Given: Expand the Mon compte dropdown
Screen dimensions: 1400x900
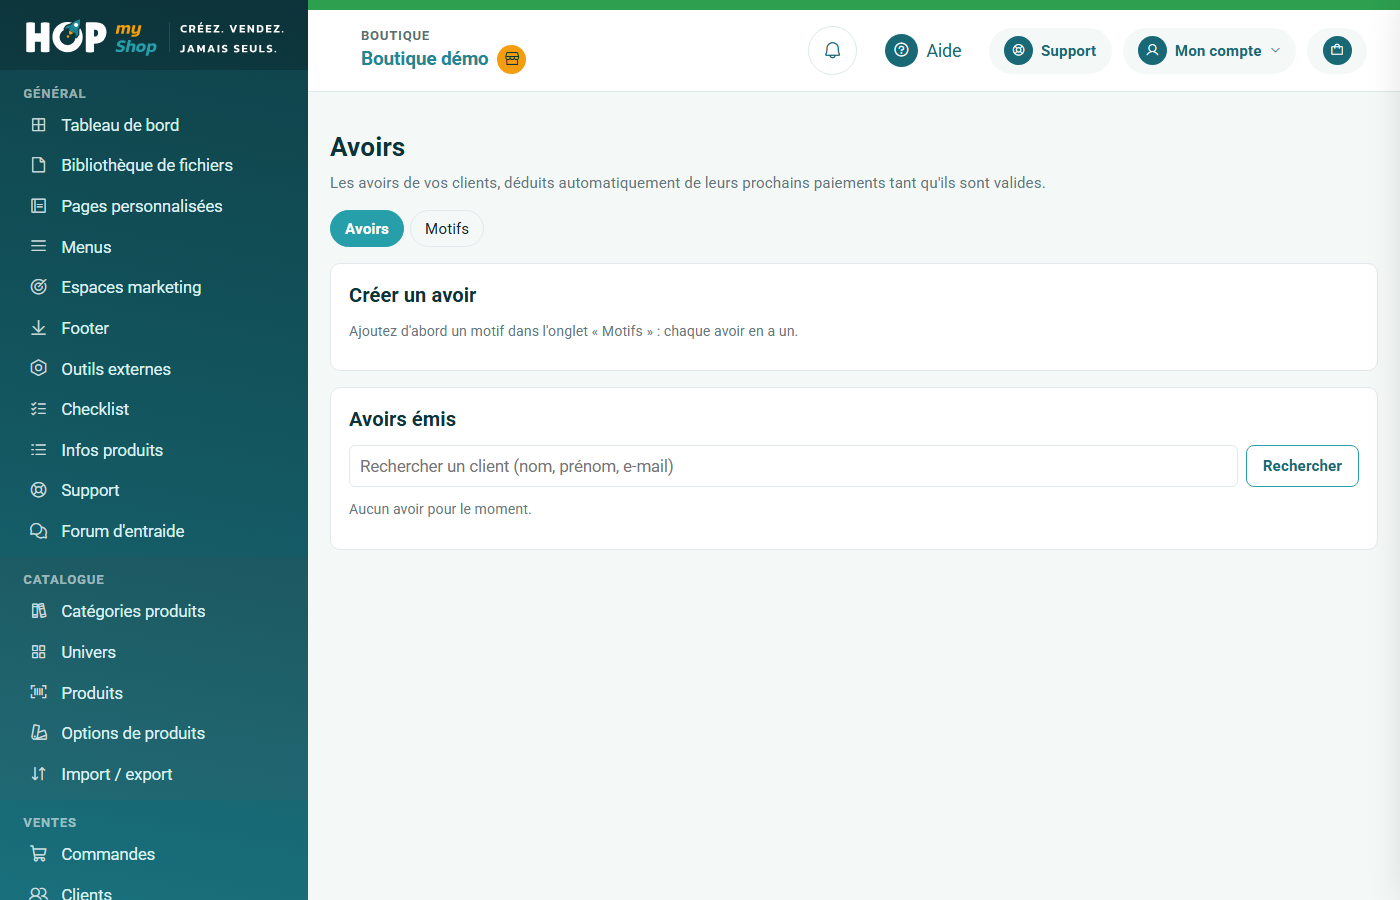Looking at the screenshot, I should (1209, 50).
